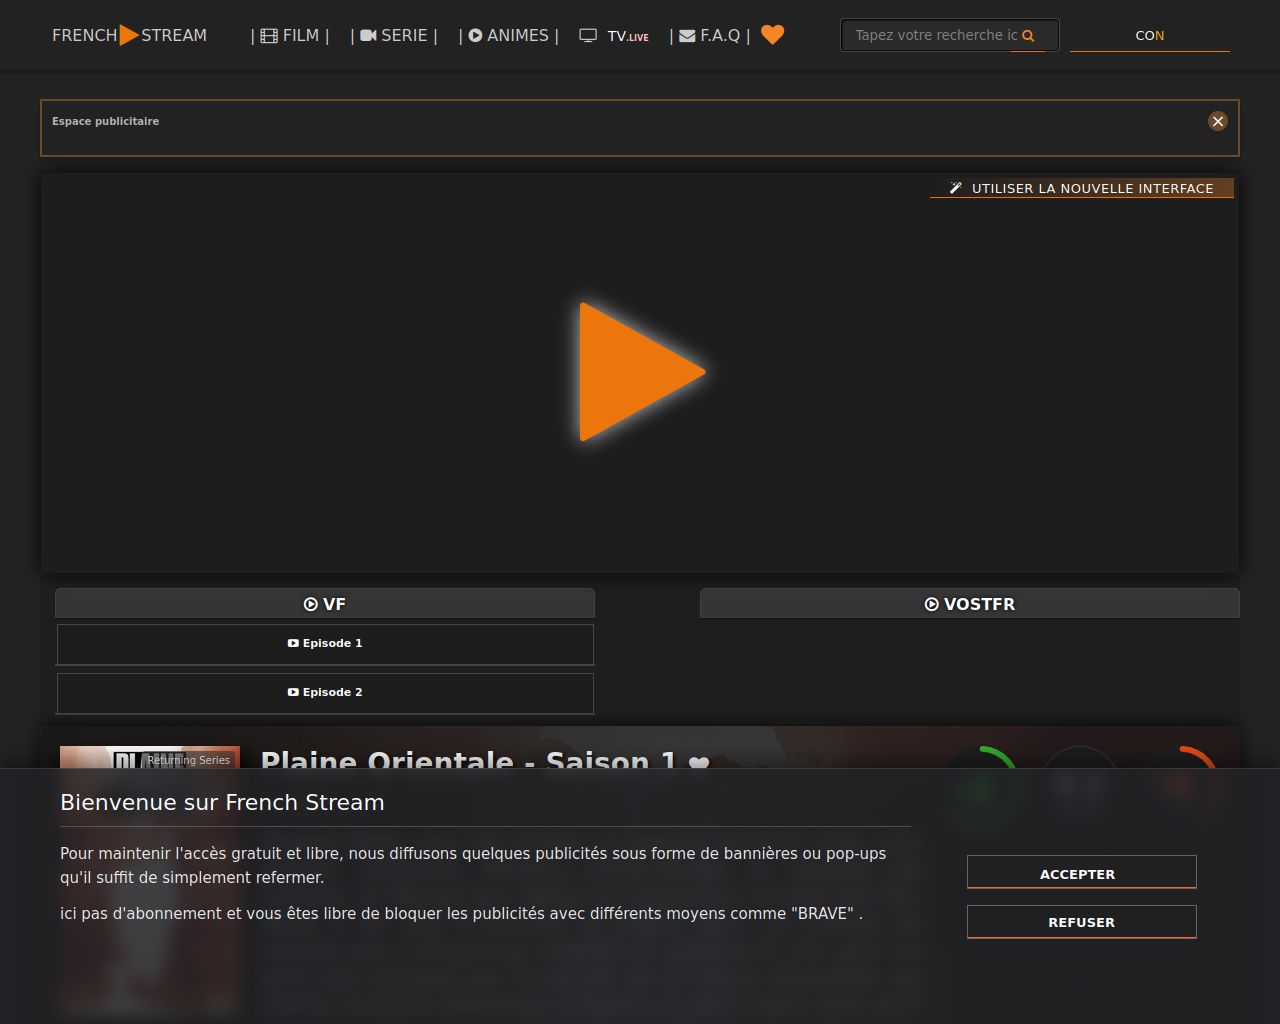Refuse the French Stream notice

click(1082, 922)
